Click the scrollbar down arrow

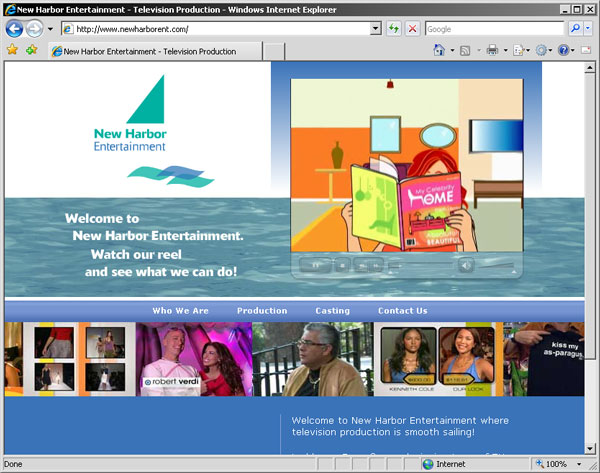(x=590, y=448)
